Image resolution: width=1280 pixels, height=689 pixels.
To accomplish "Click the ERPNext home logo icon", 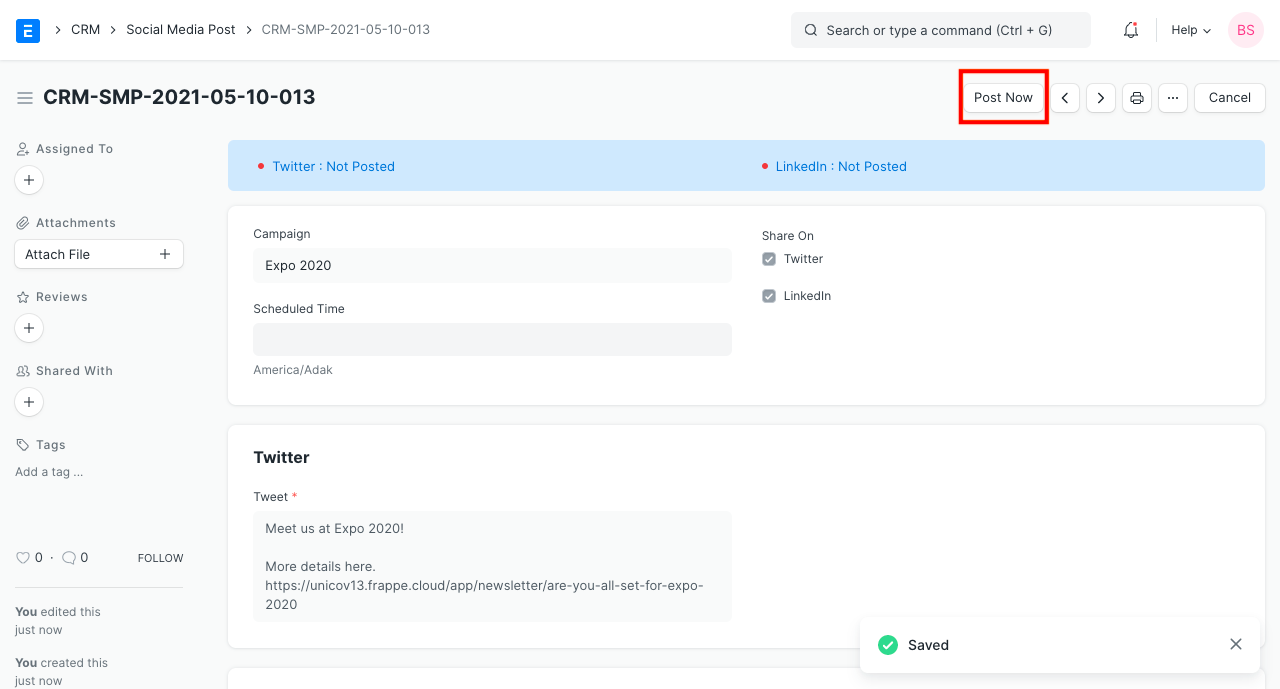I will point(28,30).
